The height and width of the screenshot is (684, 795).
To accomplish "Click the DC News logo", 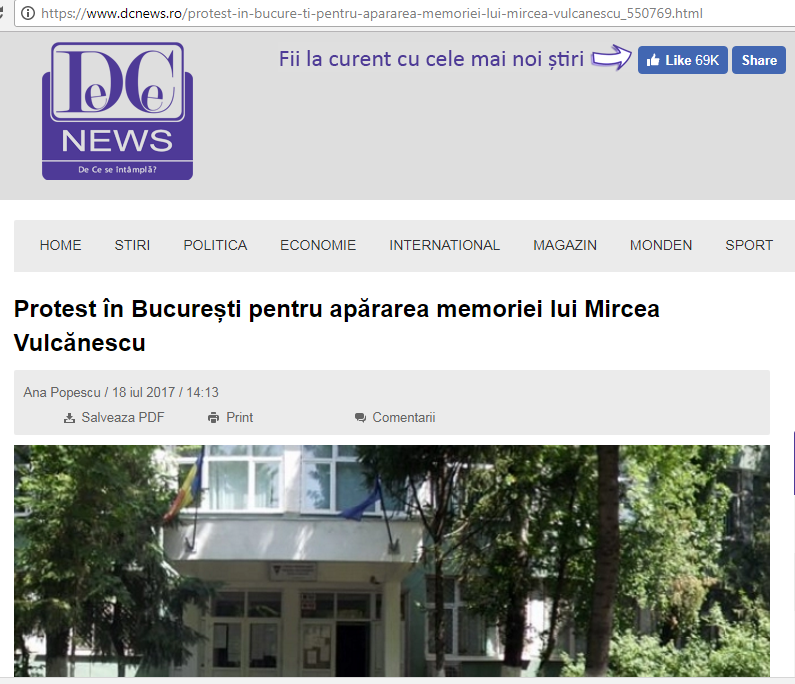I will 117,111.
